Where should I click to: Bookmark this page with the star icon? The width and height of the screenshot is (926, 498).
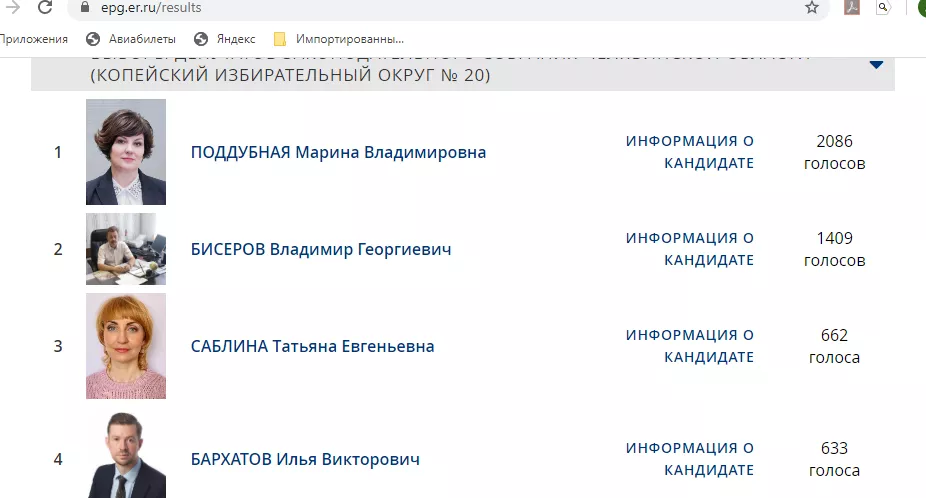[x=812, y=8]
